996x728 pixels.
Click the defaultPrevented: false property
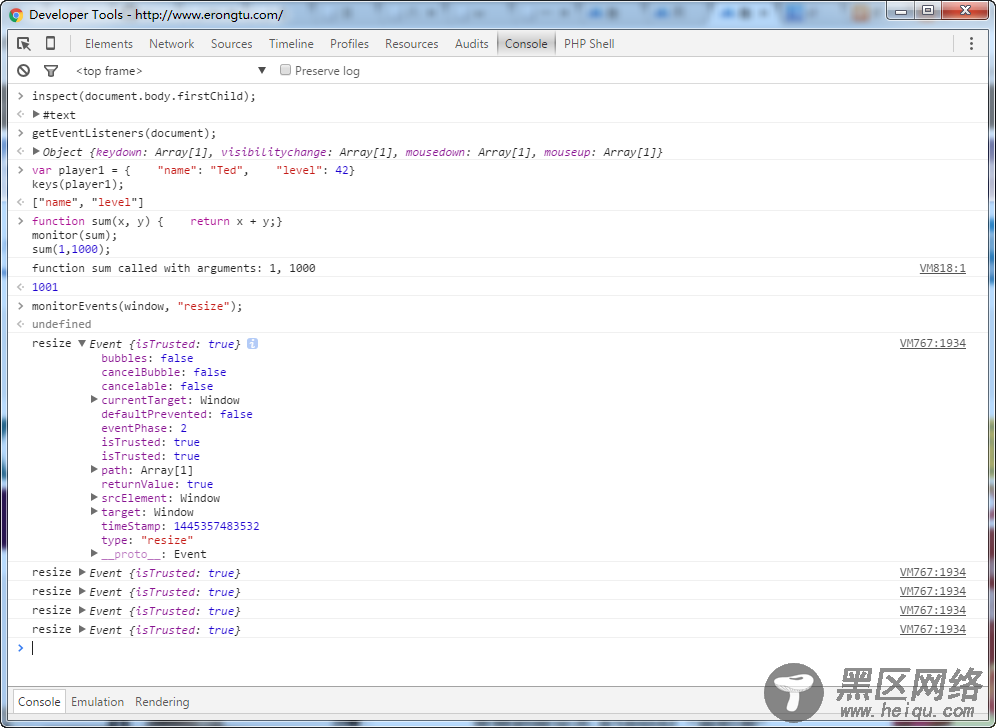177,414
